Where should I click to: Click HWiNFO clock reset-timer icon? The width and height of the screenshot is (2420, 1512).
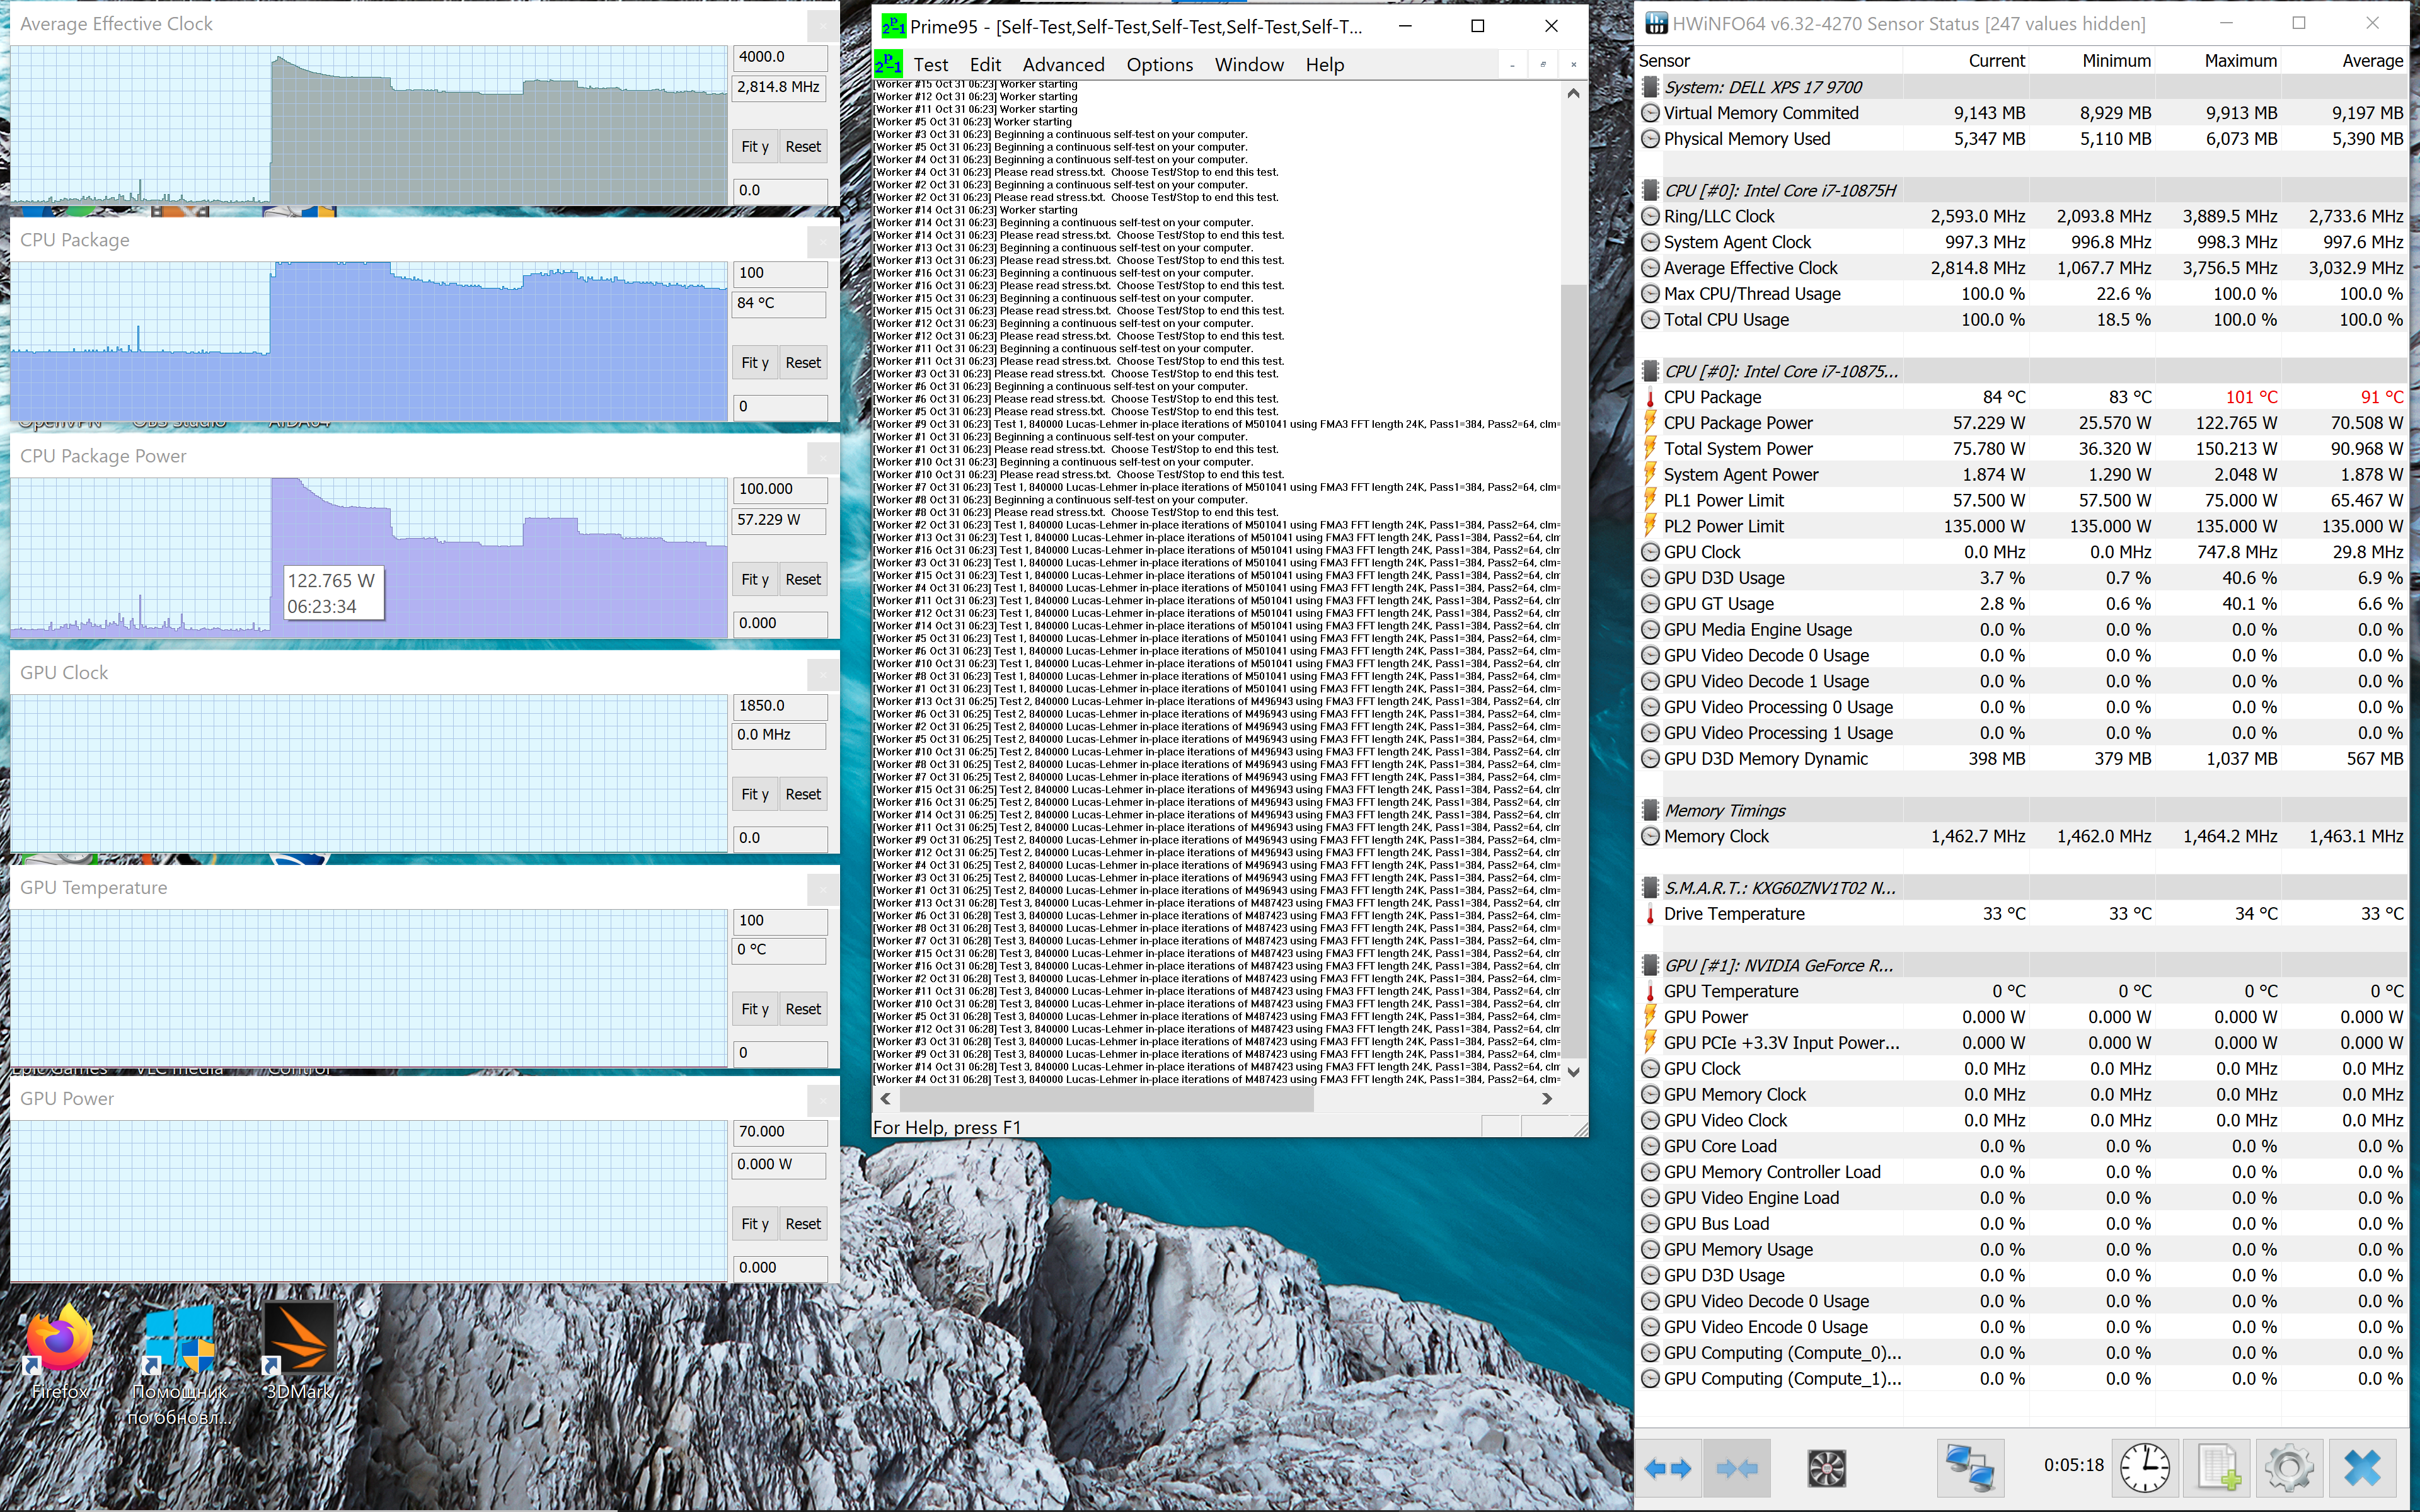click(2145, 1468)
